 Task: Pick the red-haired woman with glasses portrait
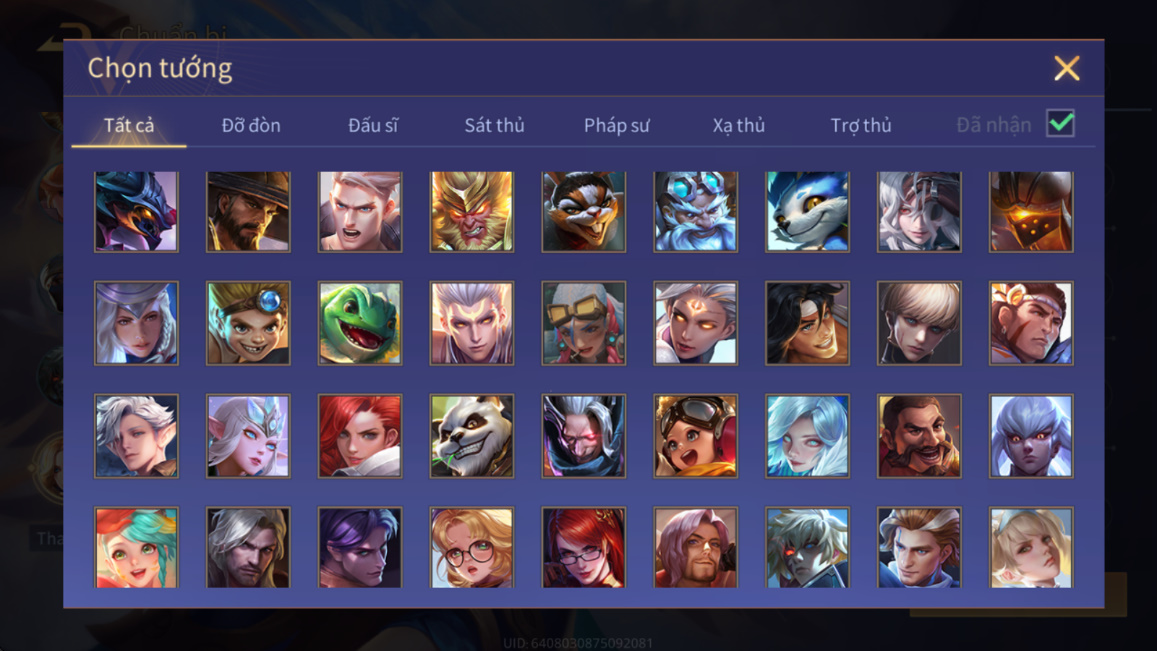584,548
